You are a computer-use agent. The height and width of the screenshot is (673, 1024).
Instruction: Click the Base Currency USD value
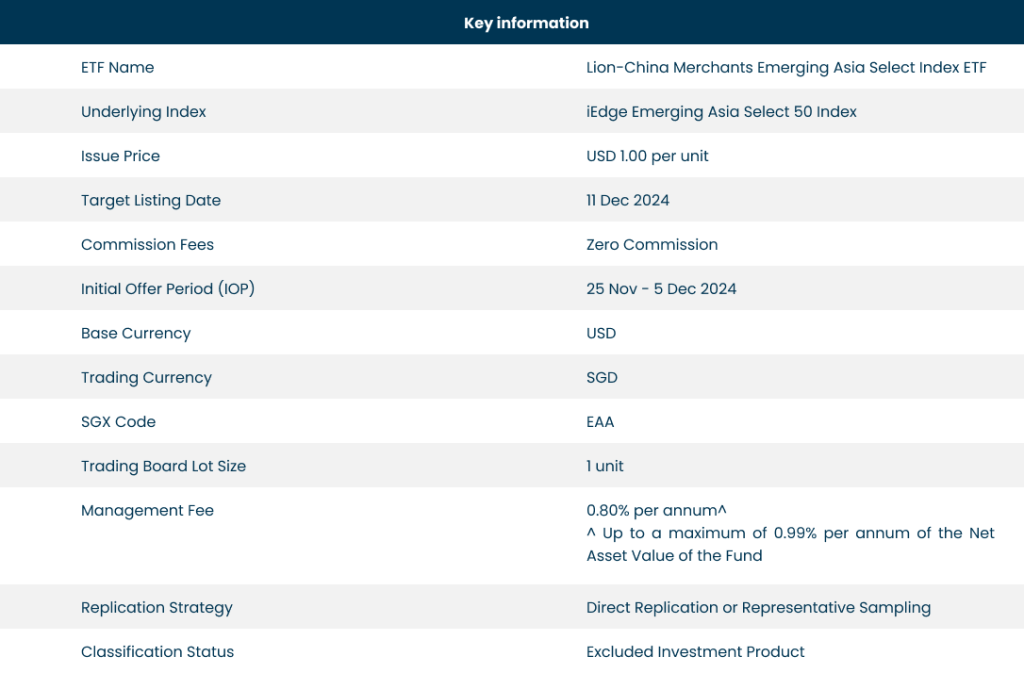pyautogui.click(x=601, y=333)
